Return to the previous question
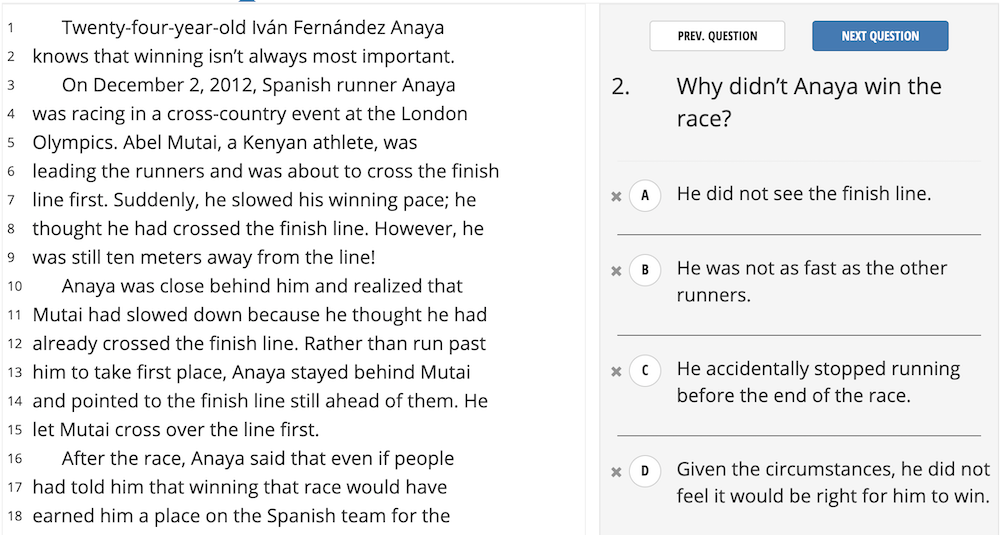 coord(717,36)
